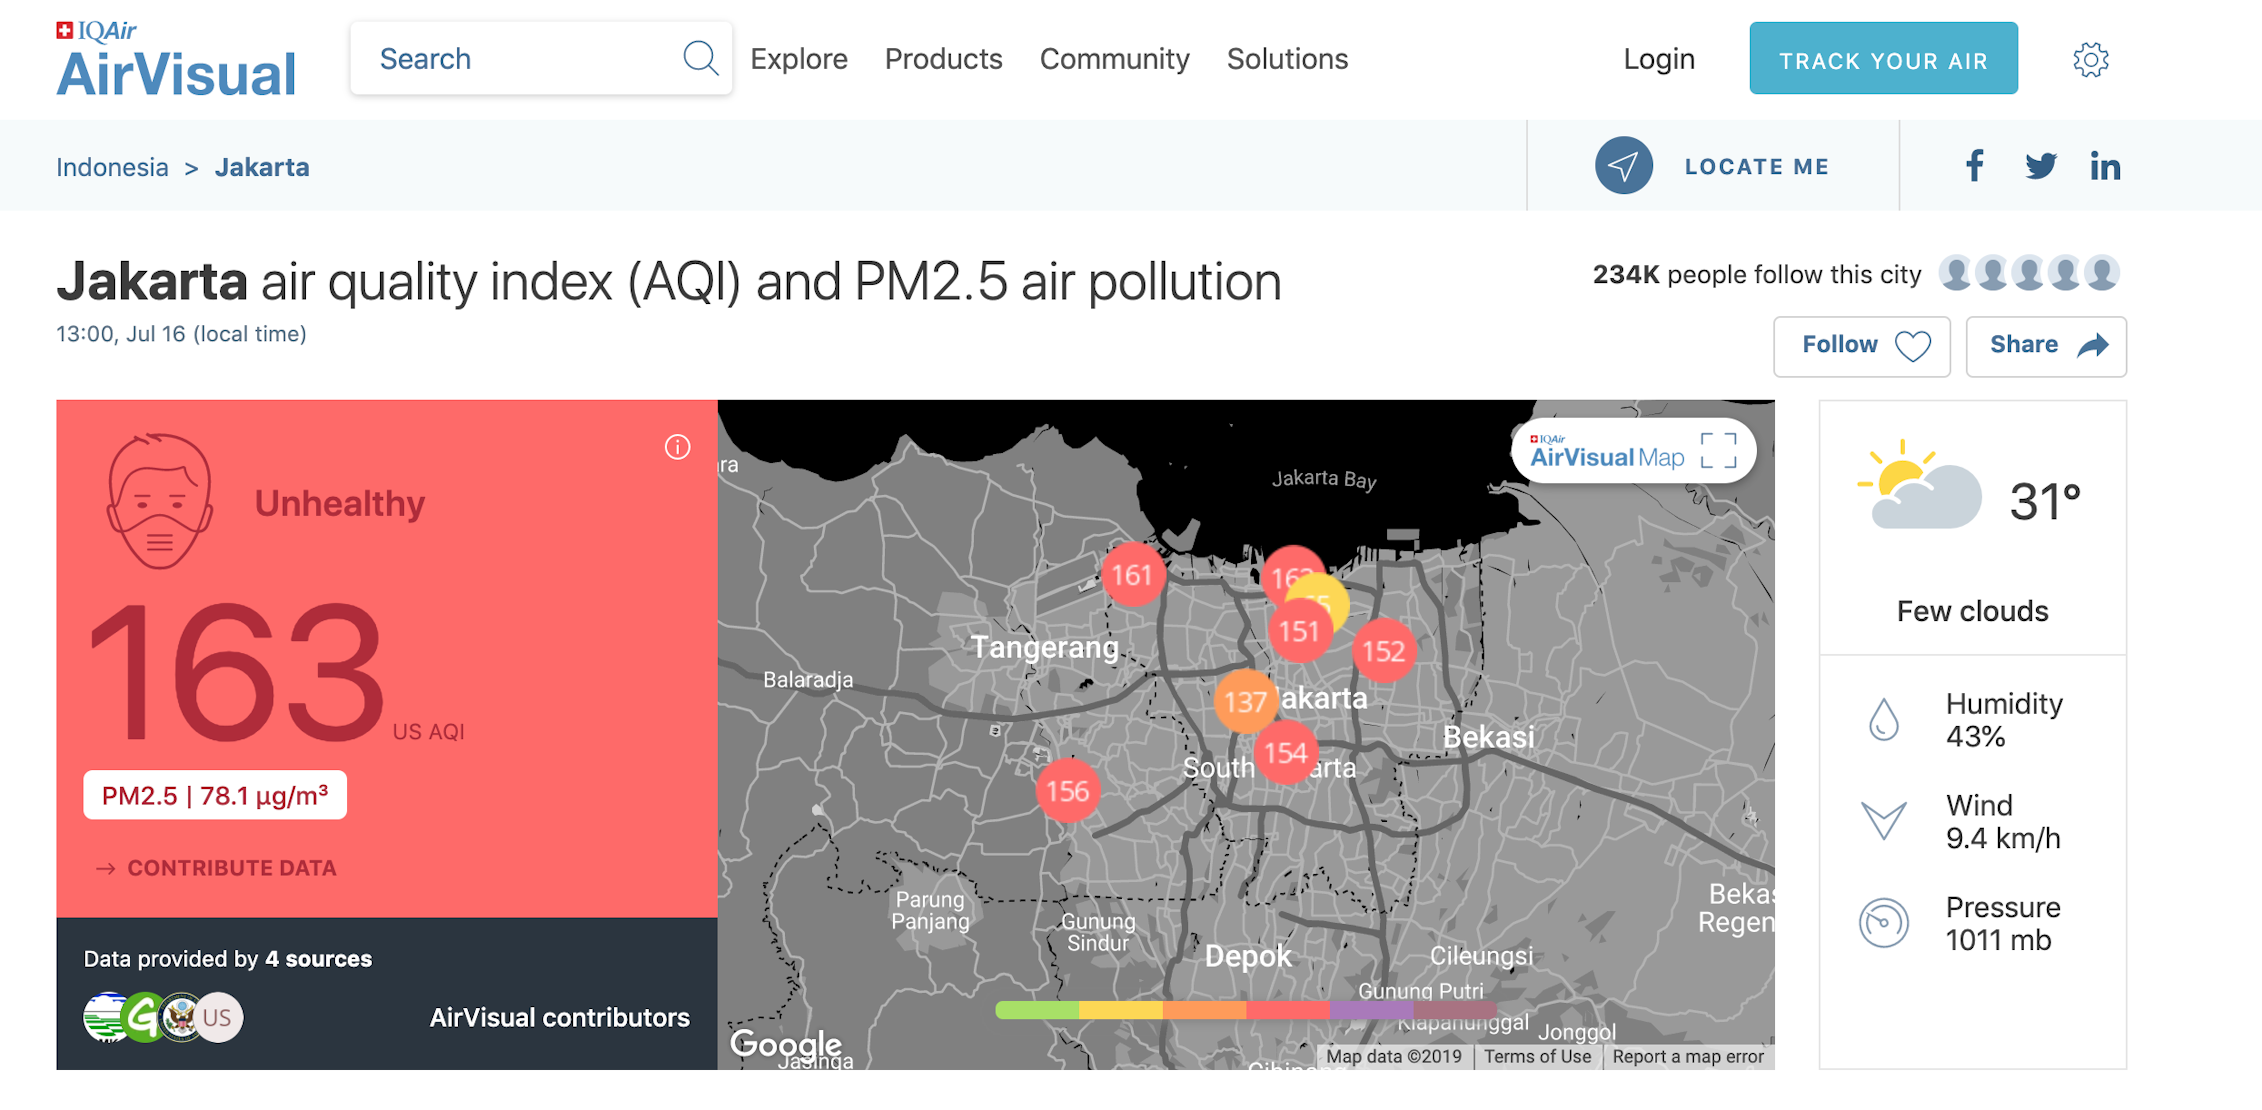Viewport: 2262px width, 1110px height.
Task: Open AQI info icon on red panel
Action: [677, 447]
